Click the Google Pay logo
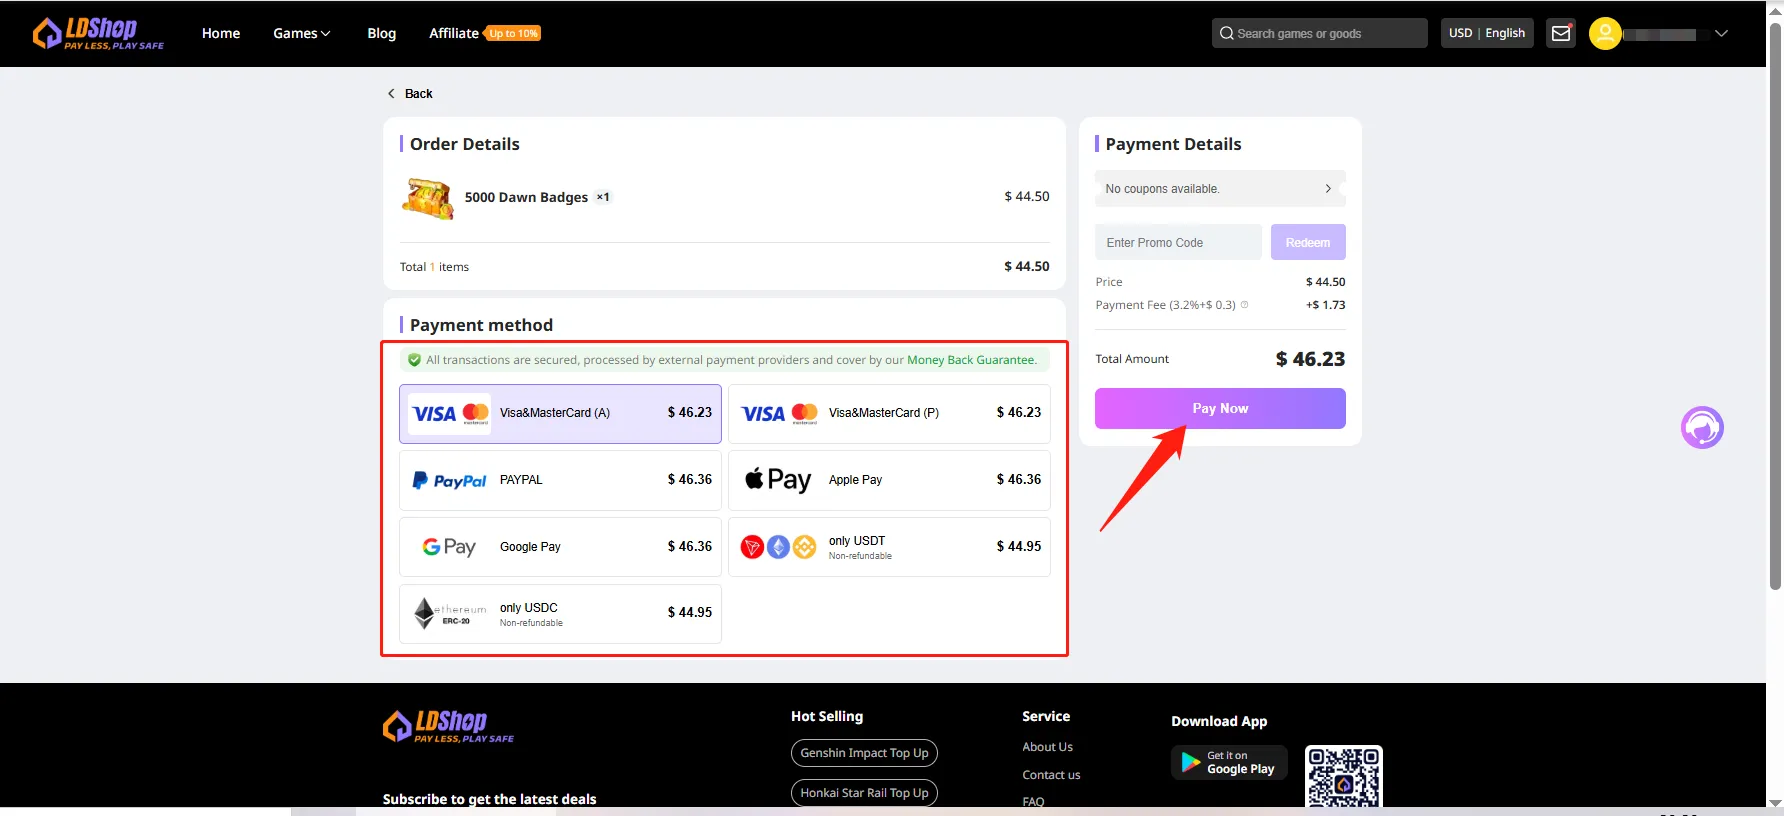 pyautogui.click(x=449, y=547)
